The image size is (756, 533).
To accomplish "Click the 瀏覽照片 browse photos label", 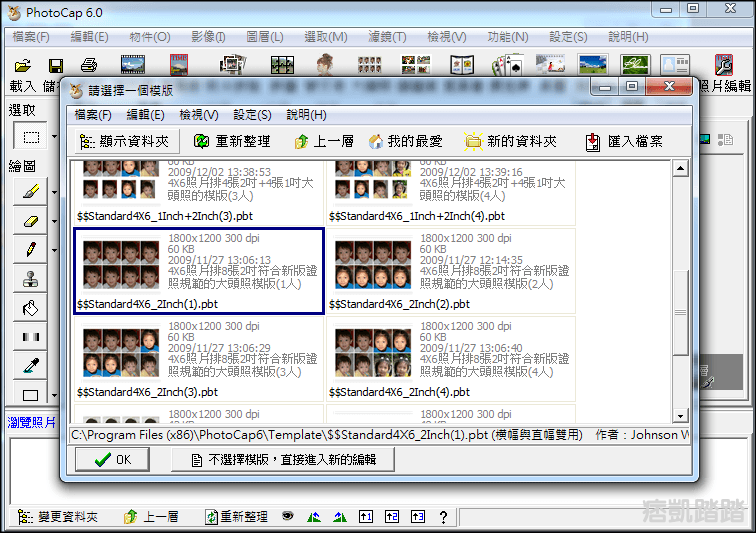I will (x=31, y=423).
